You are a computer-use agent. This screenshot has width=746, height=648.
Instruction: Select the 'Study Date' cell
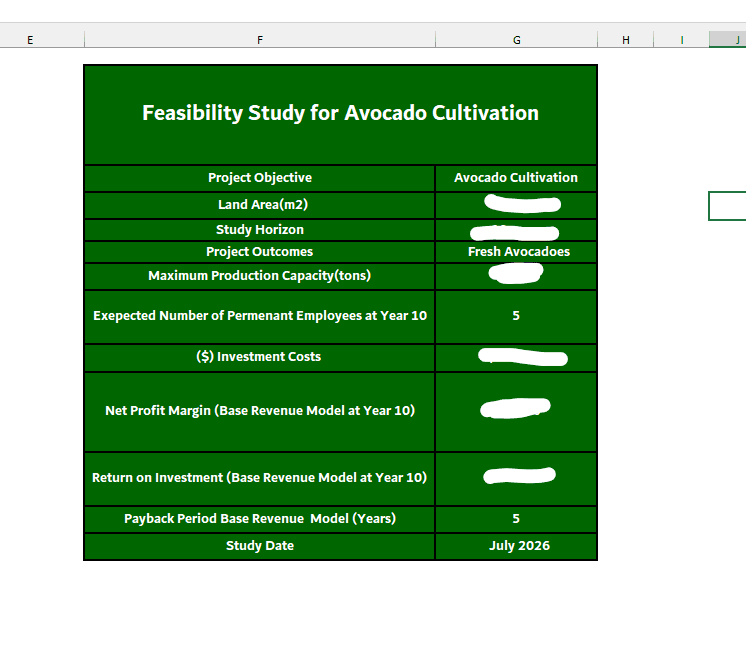tap(260, 546)
